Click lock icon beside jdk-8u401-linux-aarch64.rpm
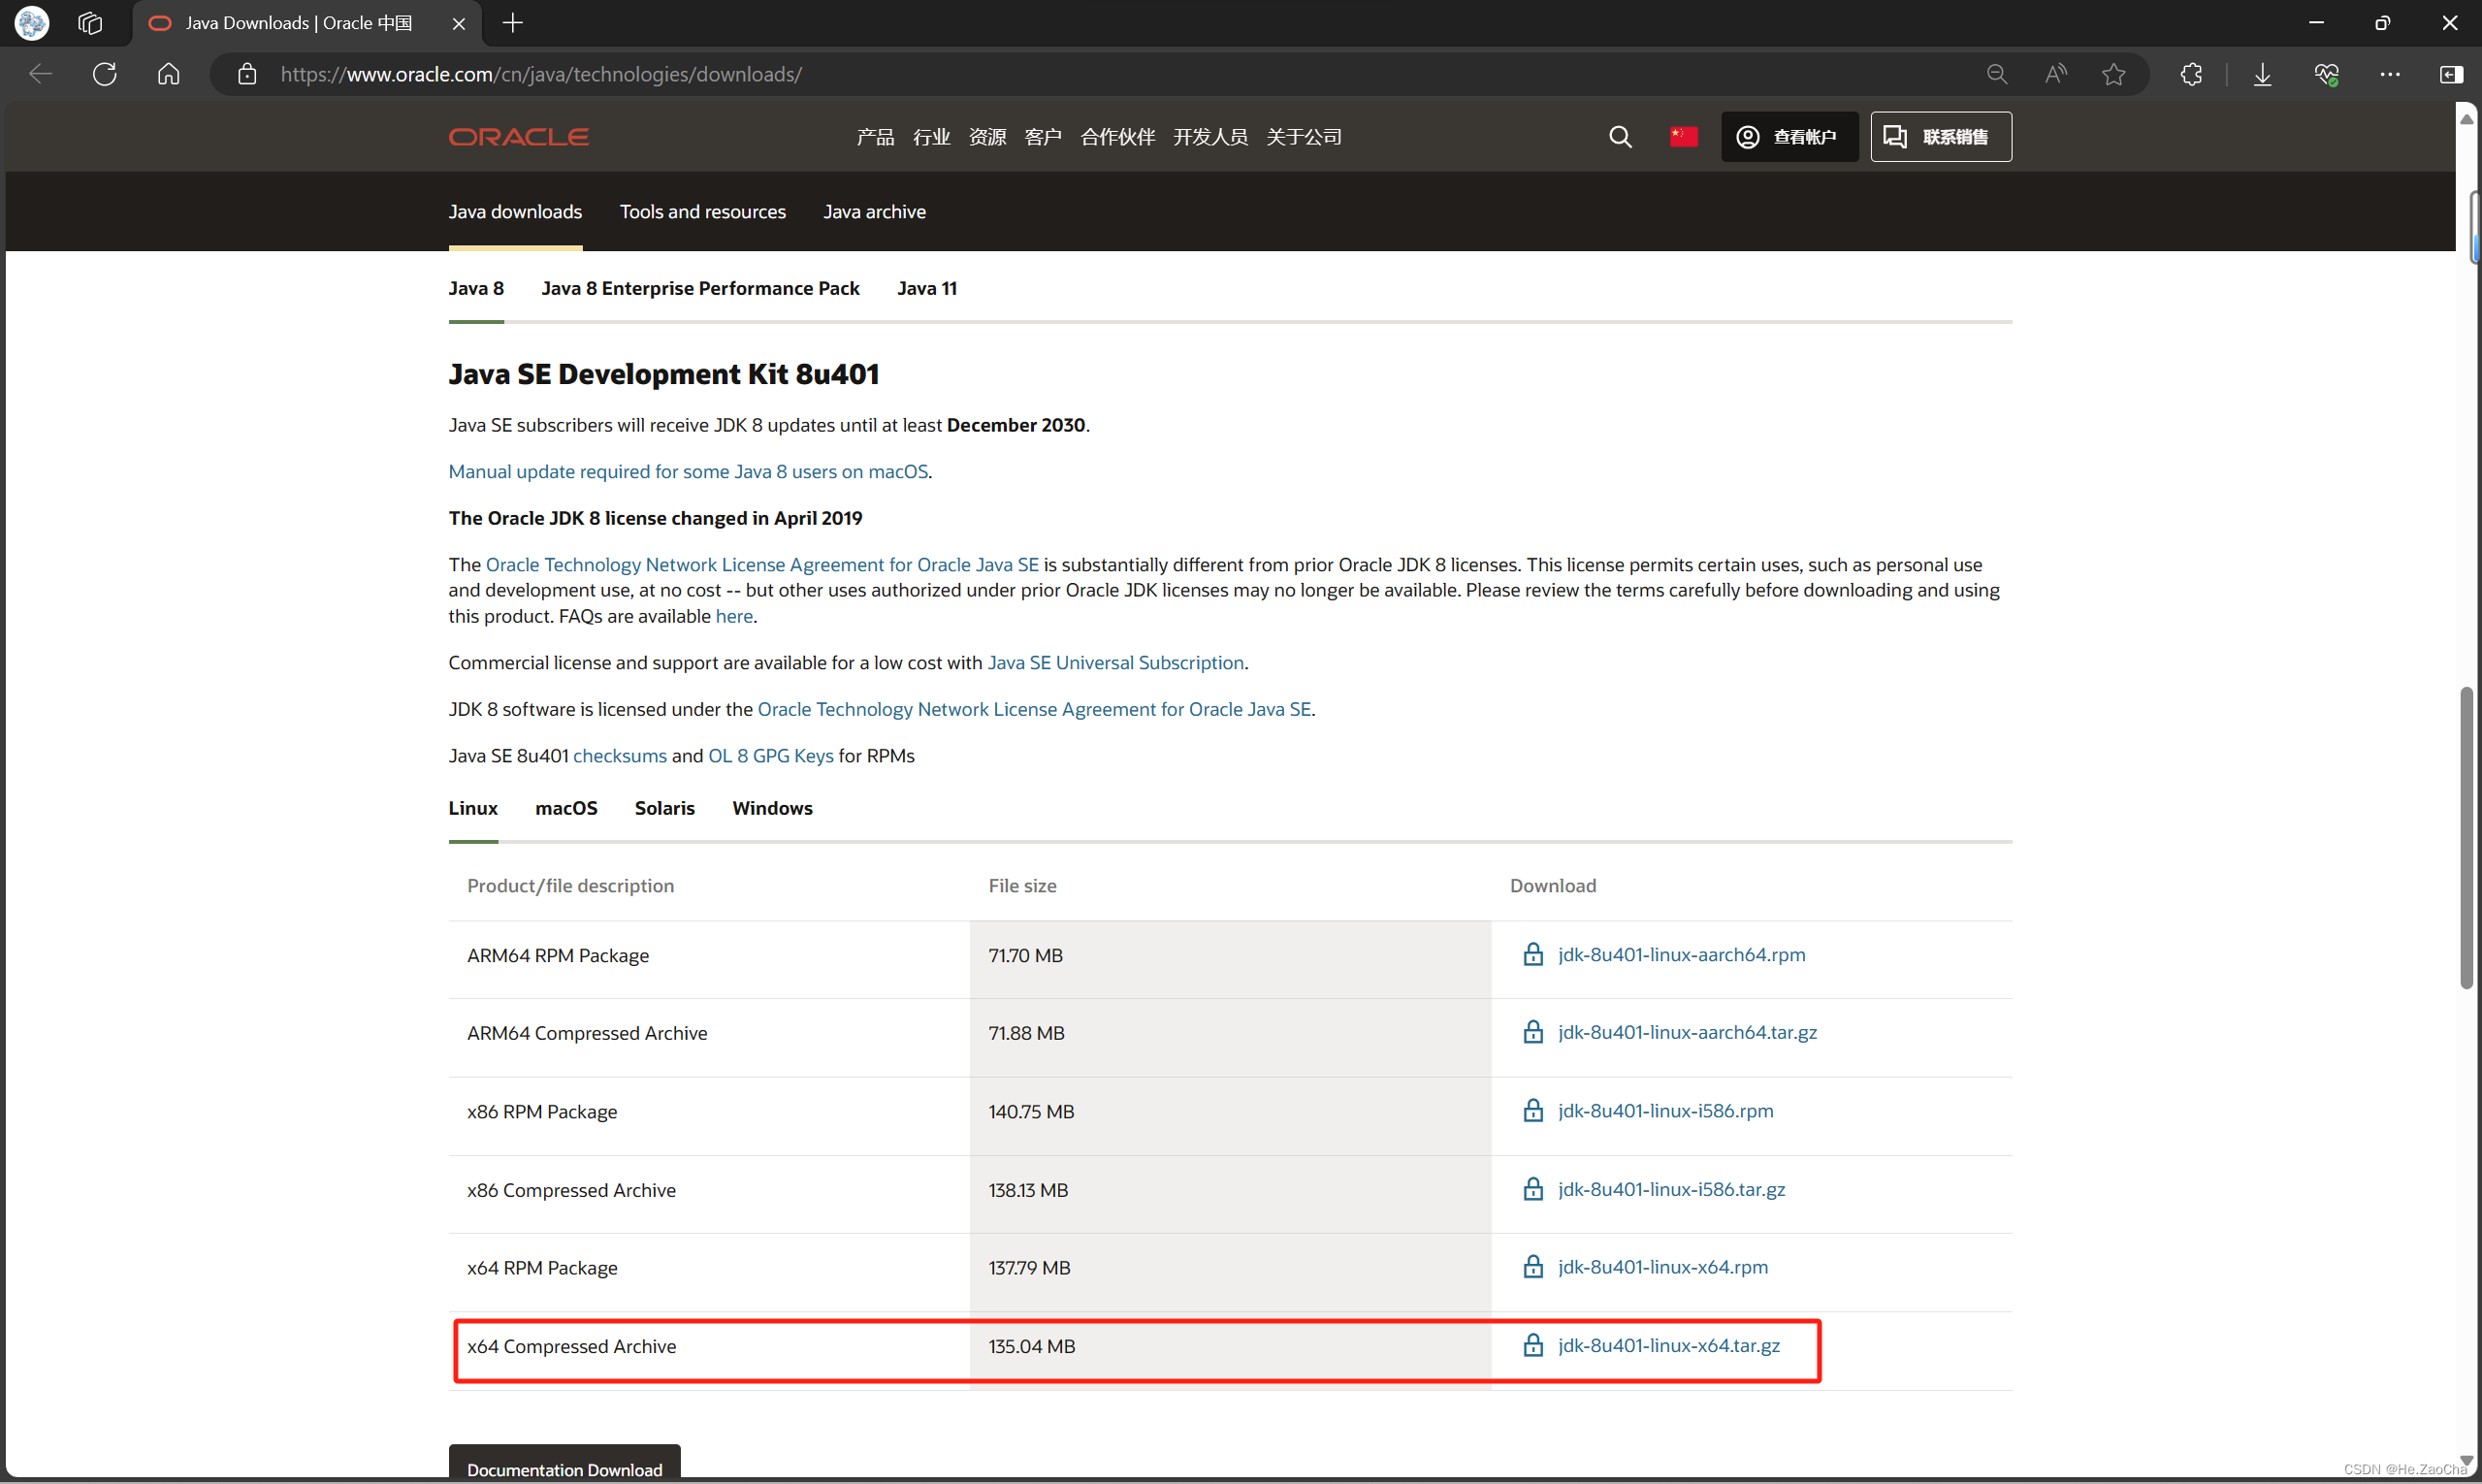Screen dimensions: 2482x1484 [1533, 953]
